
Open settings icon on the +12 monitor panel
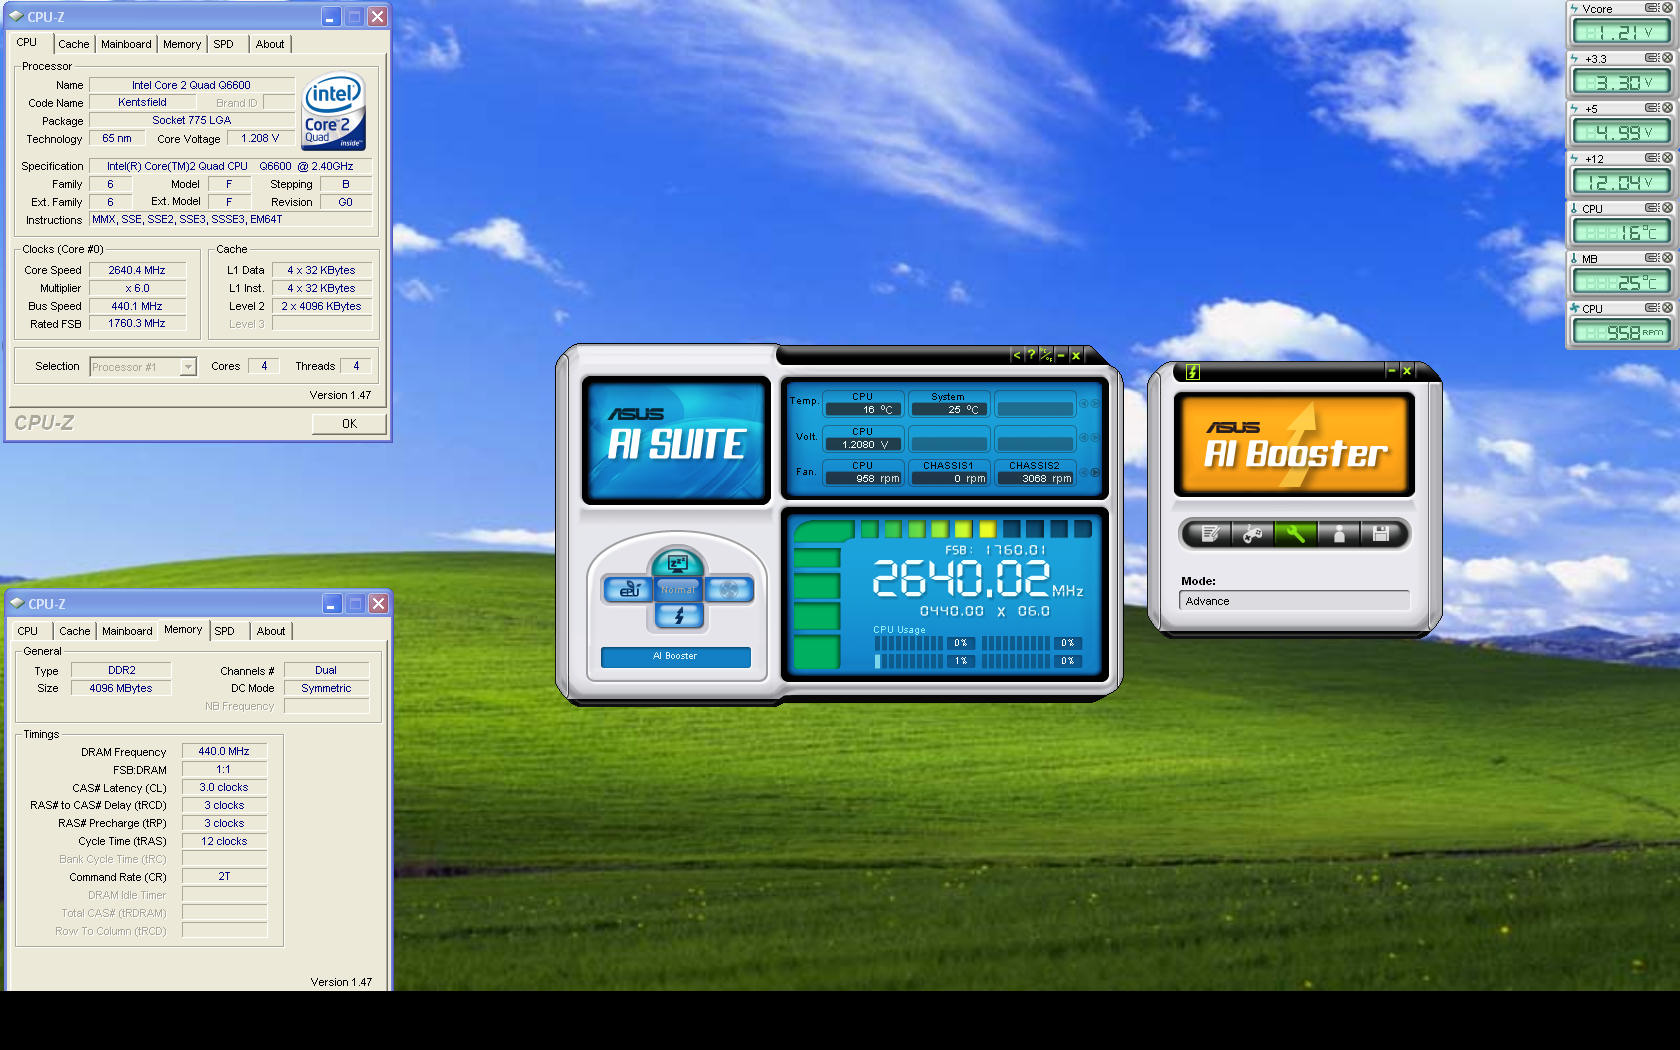point(1652,158)
